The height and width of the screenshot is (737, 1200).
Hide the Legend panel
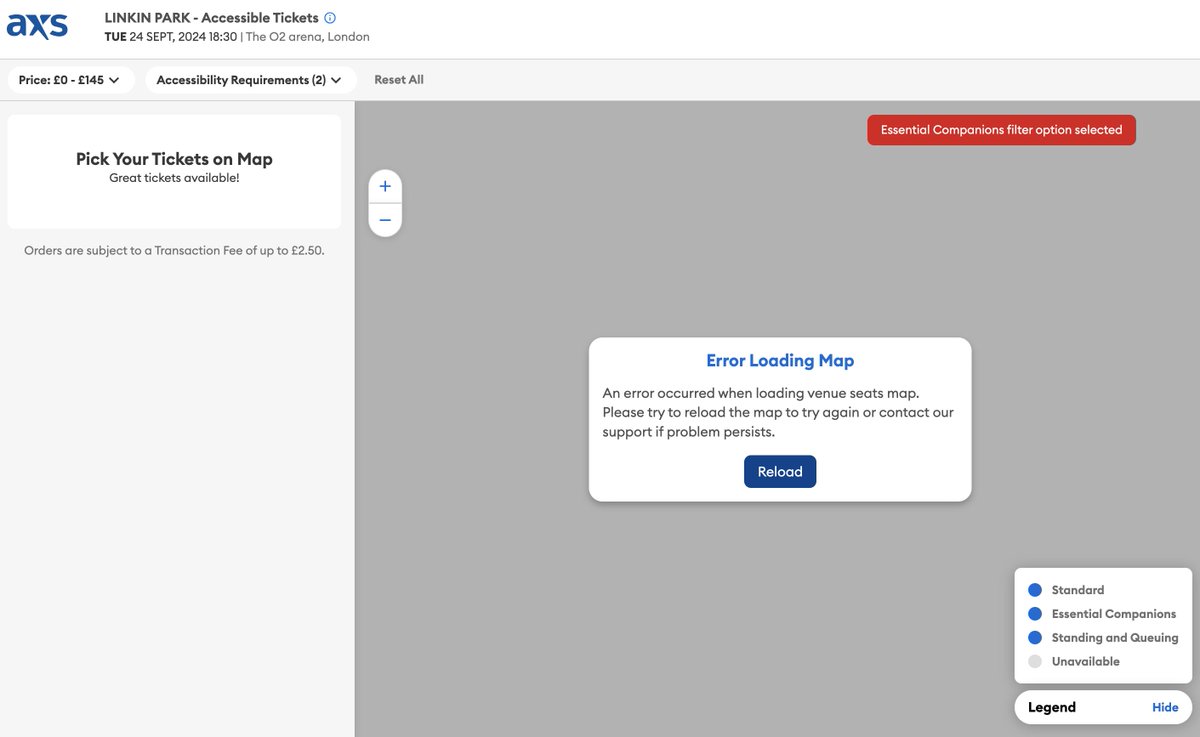pos(1164,707)
